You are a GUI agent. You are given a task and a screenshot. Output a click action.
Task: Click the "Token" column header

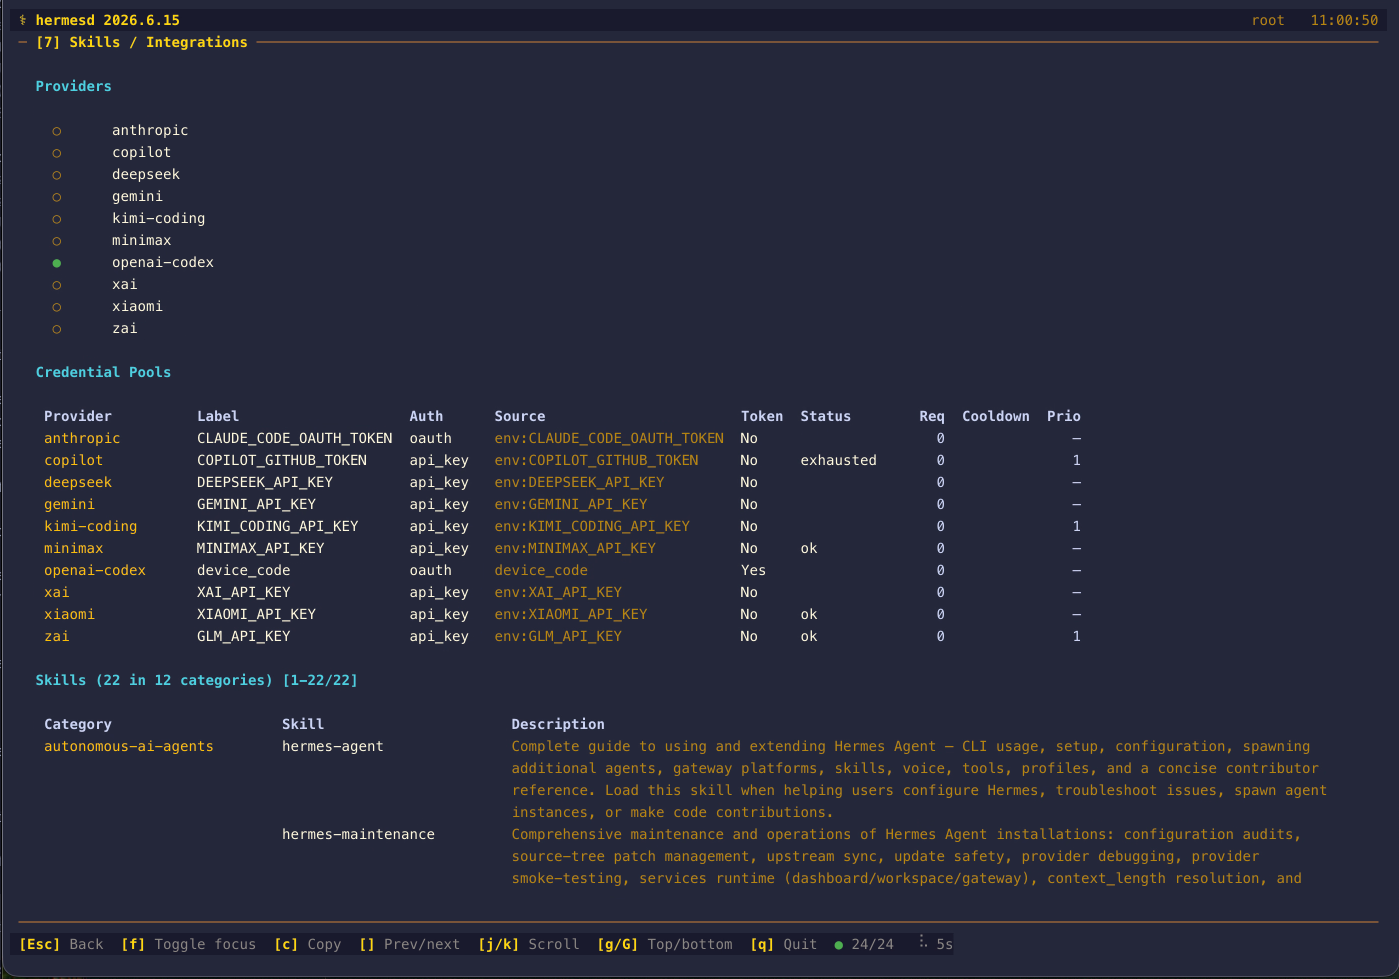coord(762,416)
